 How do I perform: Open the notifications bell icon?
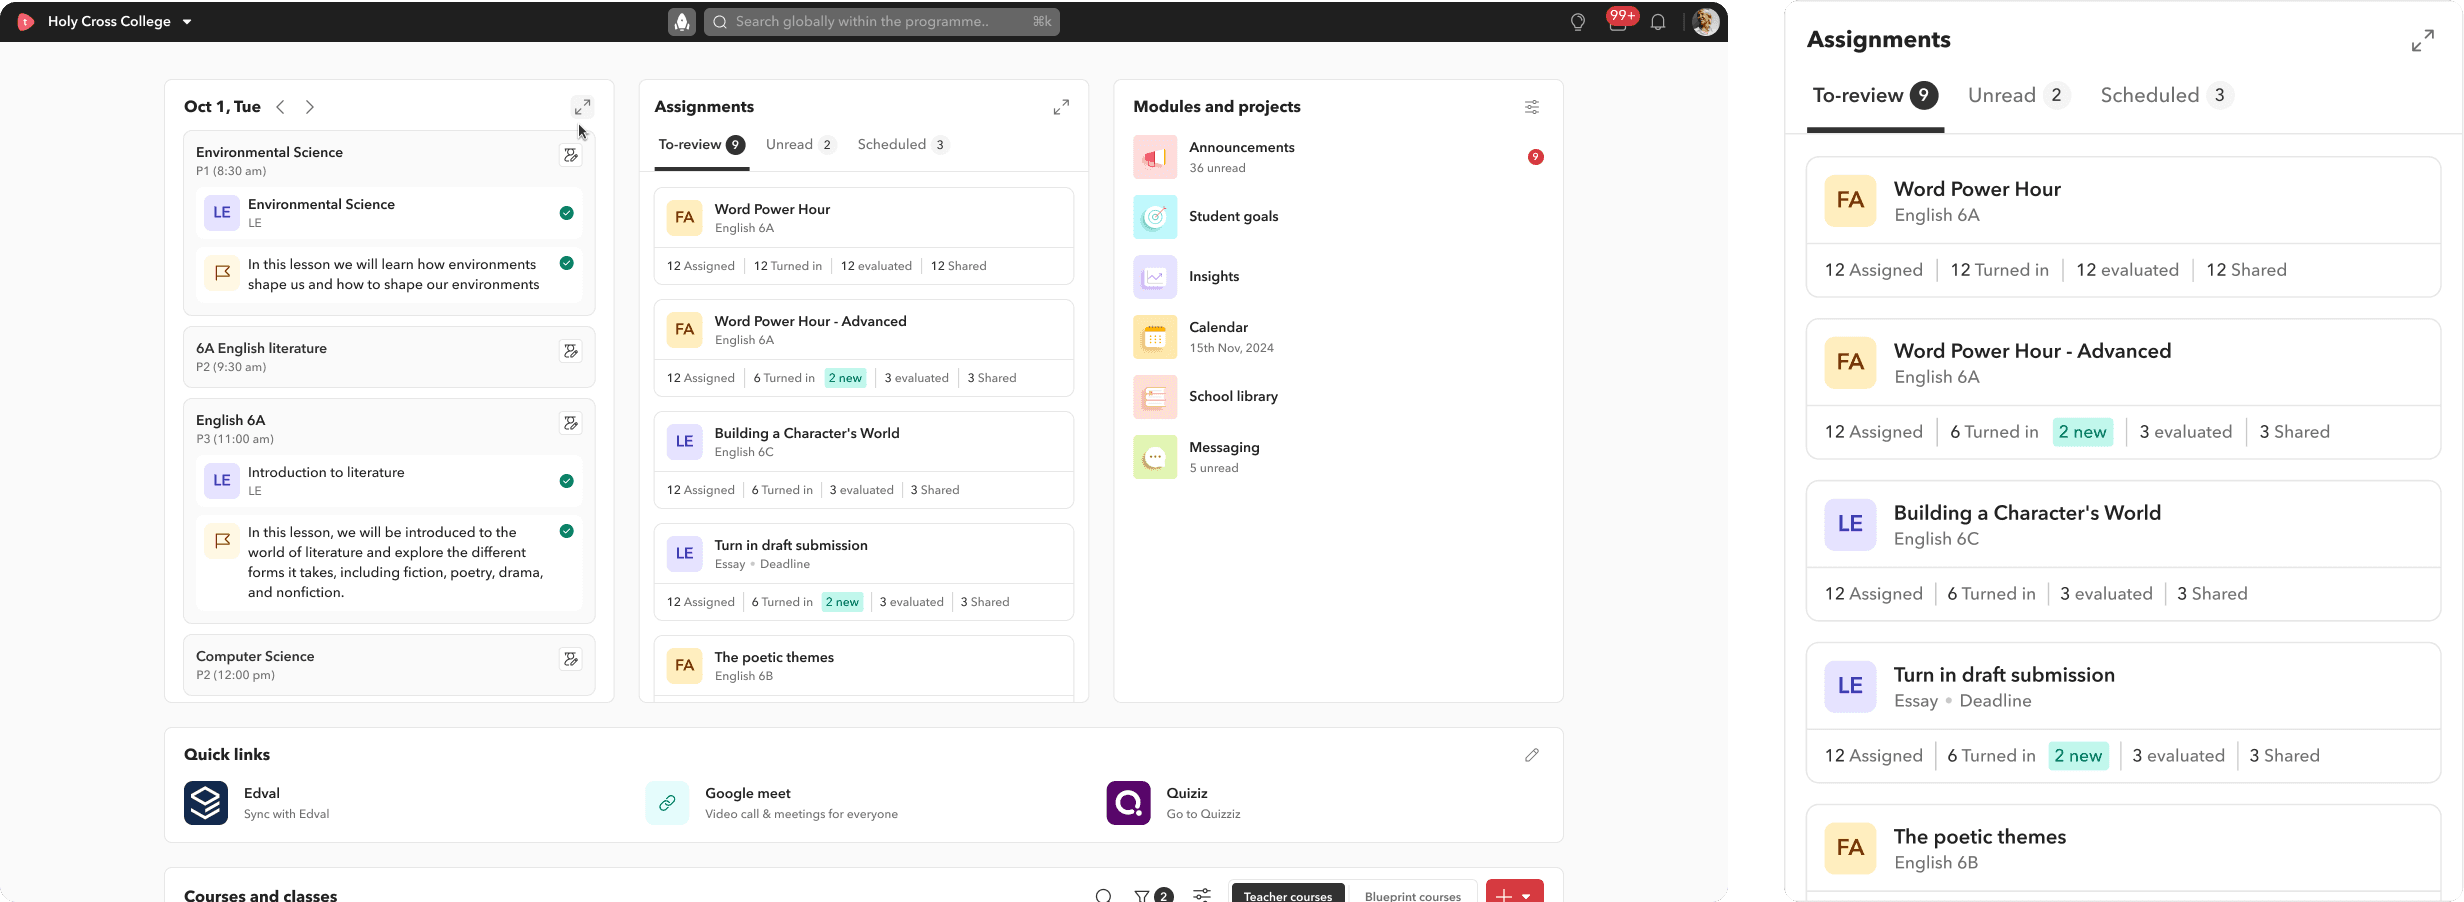1658,22
